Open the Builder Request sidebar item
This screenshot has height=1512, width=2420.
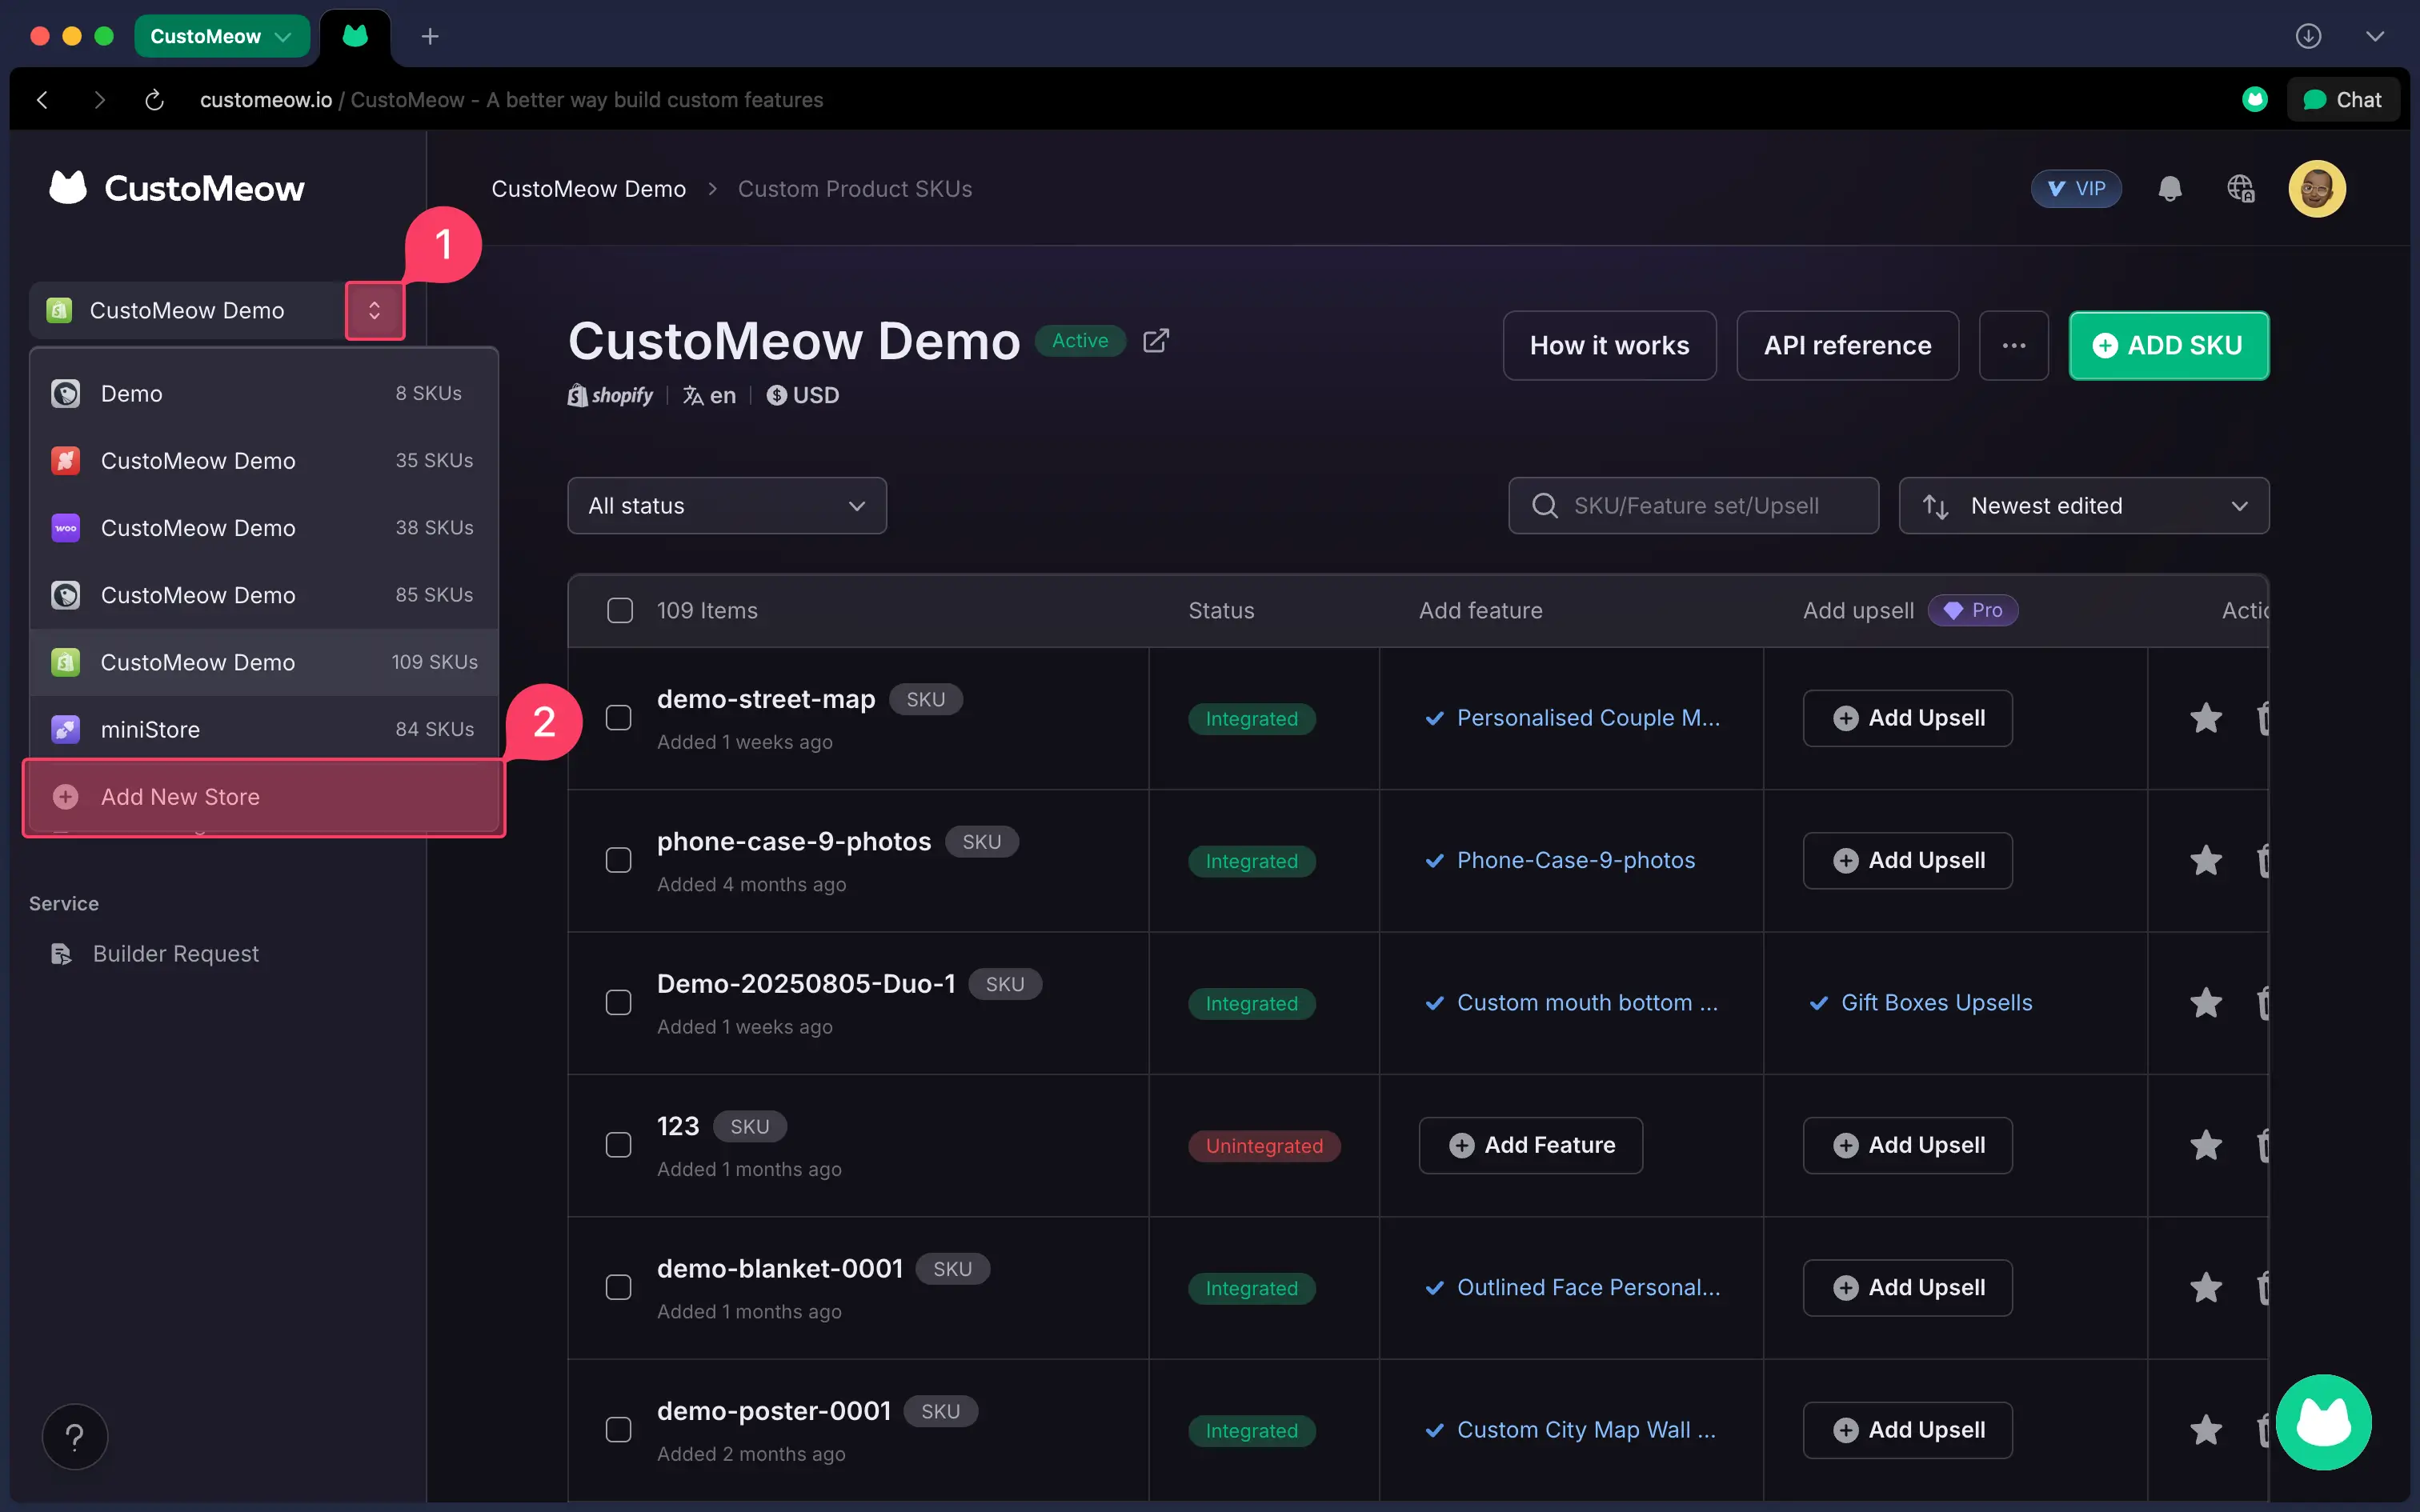click(155, 954)
